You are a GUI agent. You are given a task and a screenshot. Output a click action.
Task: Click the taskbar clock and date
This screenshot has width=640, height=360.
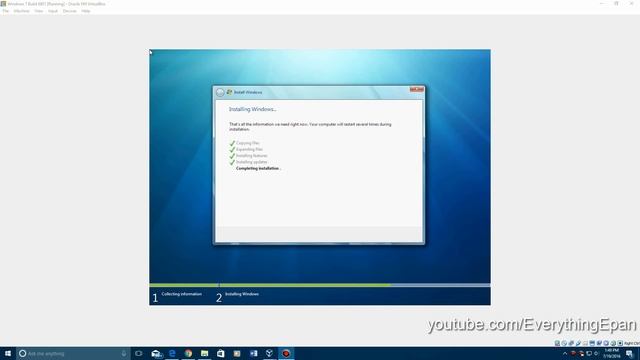pyautogui.click(x=611, y=353)
